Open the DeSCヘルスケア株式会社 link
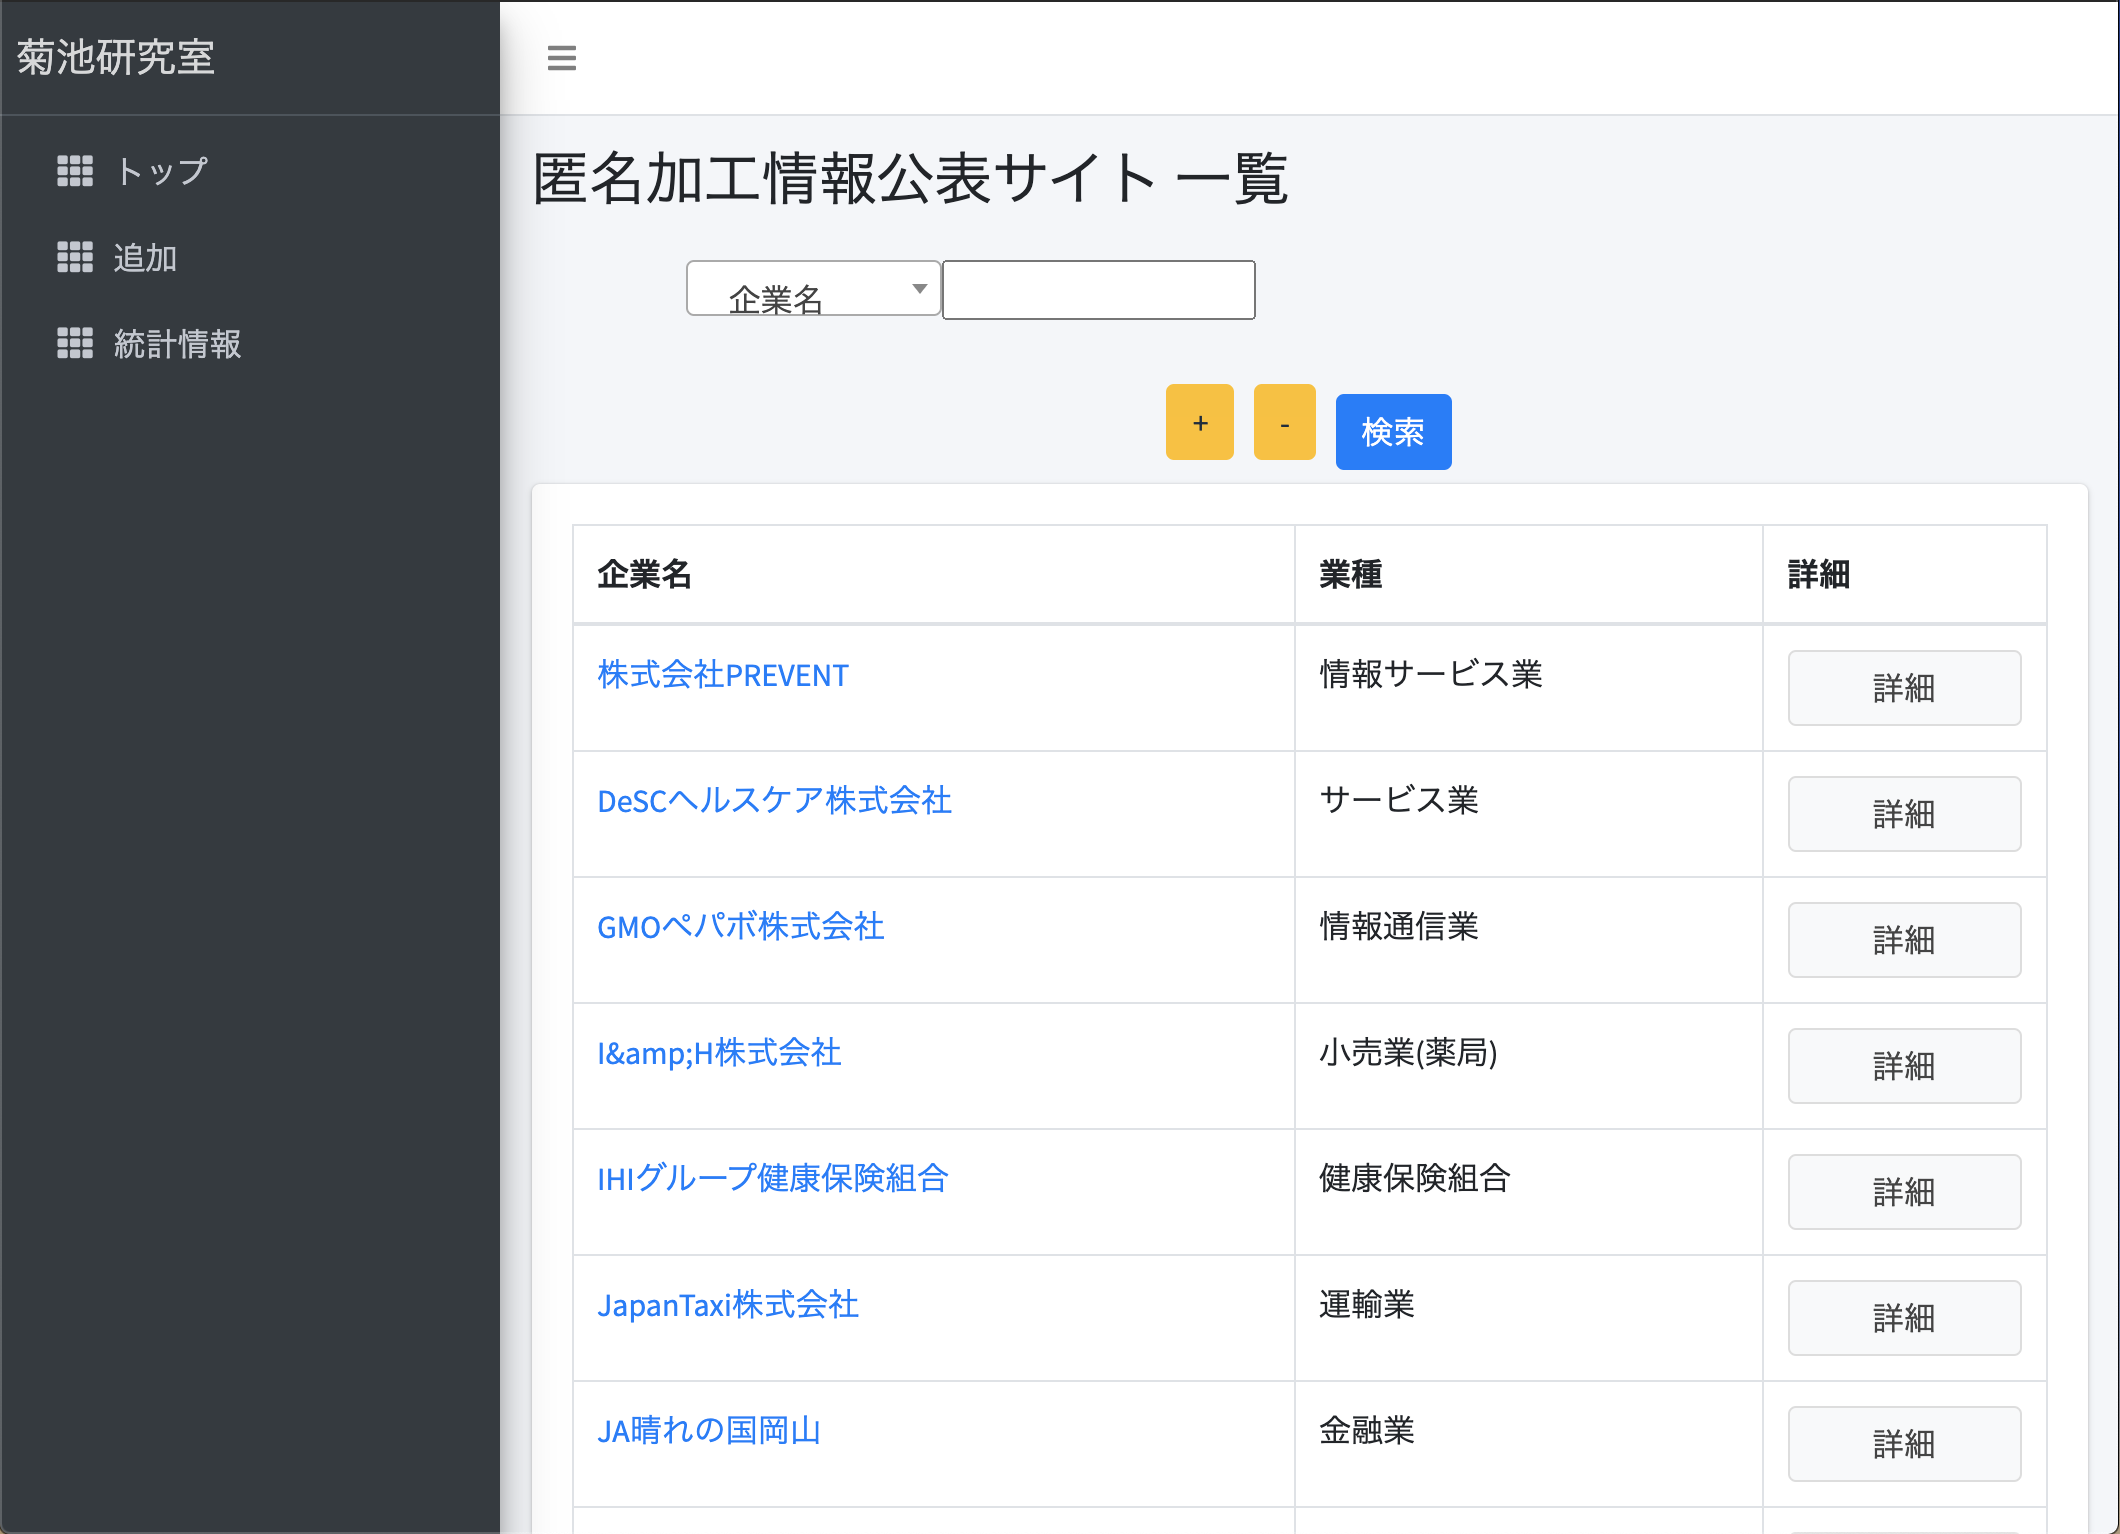This screenshot has width=2120, height=1534. coord(774,801)
